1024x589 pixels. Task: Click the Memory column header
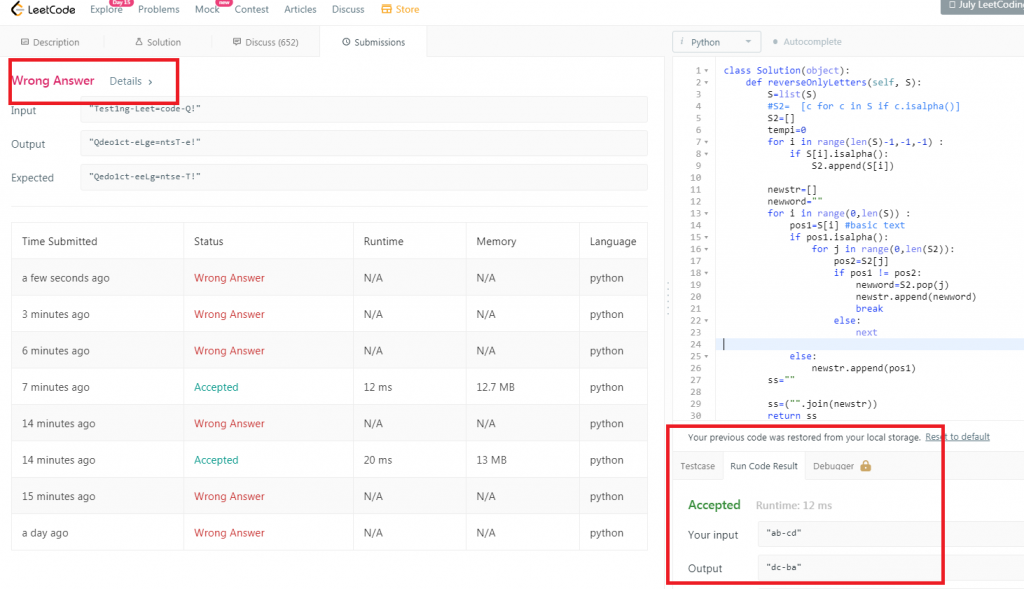click(496, 241)
